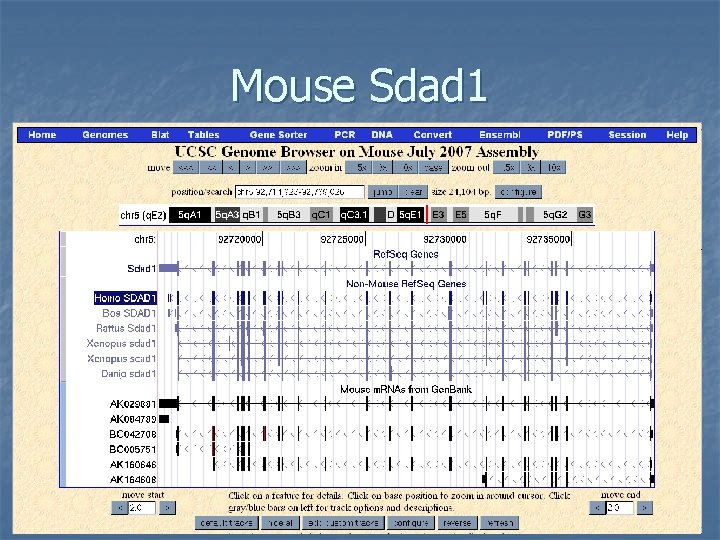This screenshot has width=720, height=540.
Task: Click move start left arrow button
Action: pyautogui.click(x=119, y=508)
